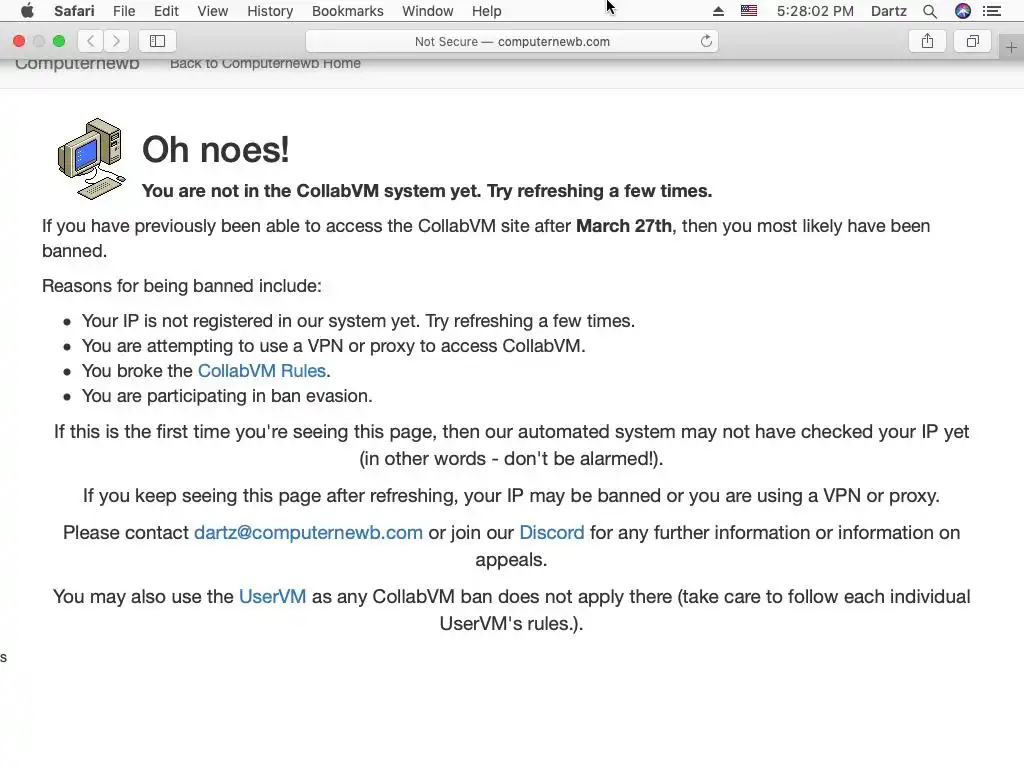The image size is (1024, 768).
Task: Click the 'Your IP is not registered' bullet
Action: [358, 321]
